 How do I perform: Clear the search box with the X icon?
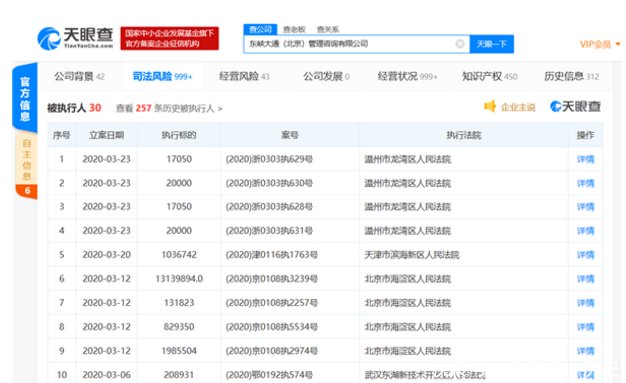tap(460, 44)
